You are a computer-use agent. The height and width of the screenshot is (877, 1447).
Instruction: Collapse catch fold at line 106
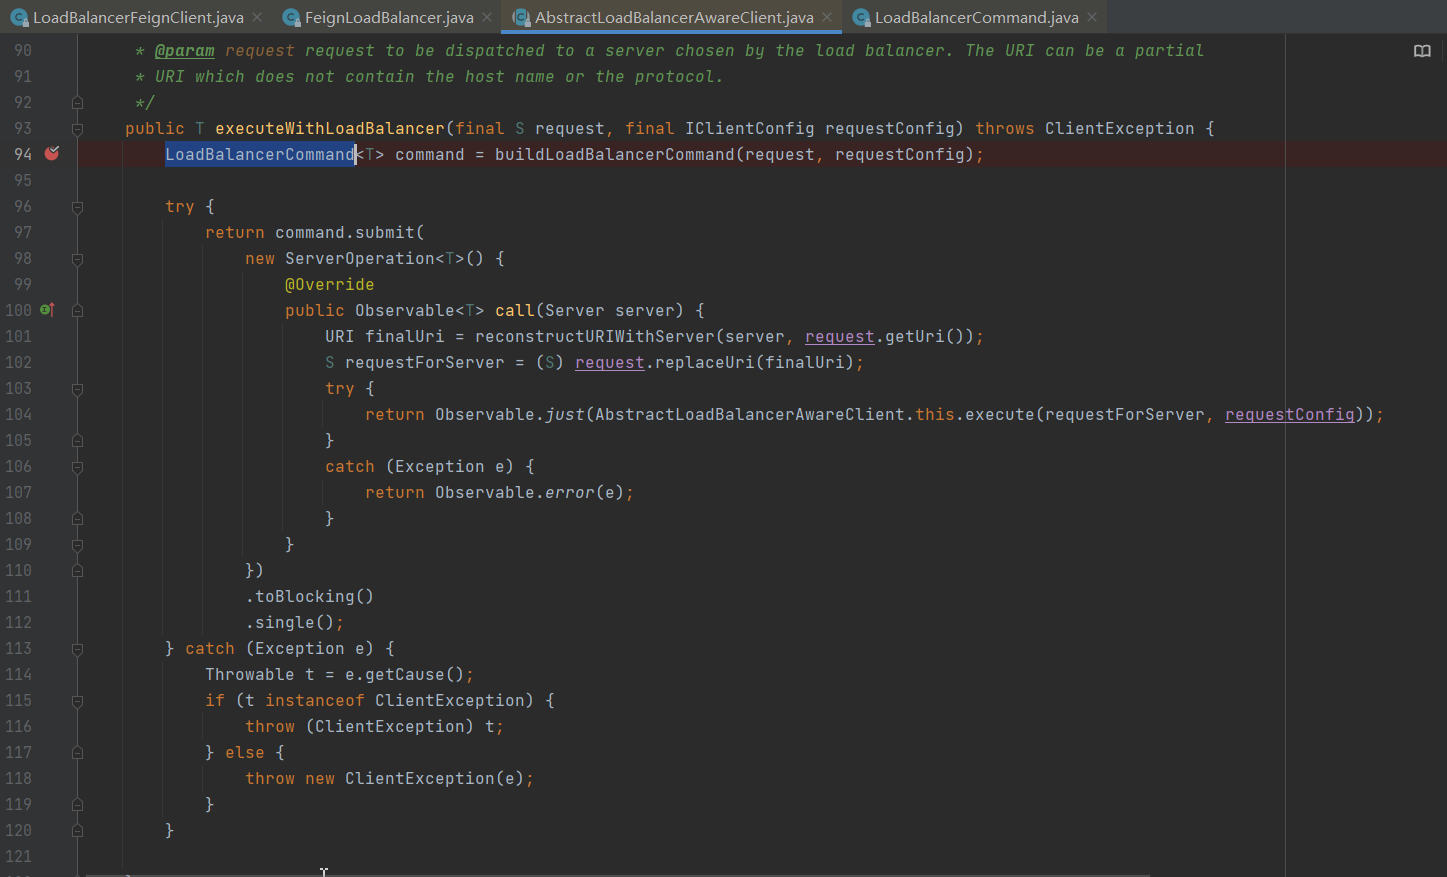pos(77,466)
